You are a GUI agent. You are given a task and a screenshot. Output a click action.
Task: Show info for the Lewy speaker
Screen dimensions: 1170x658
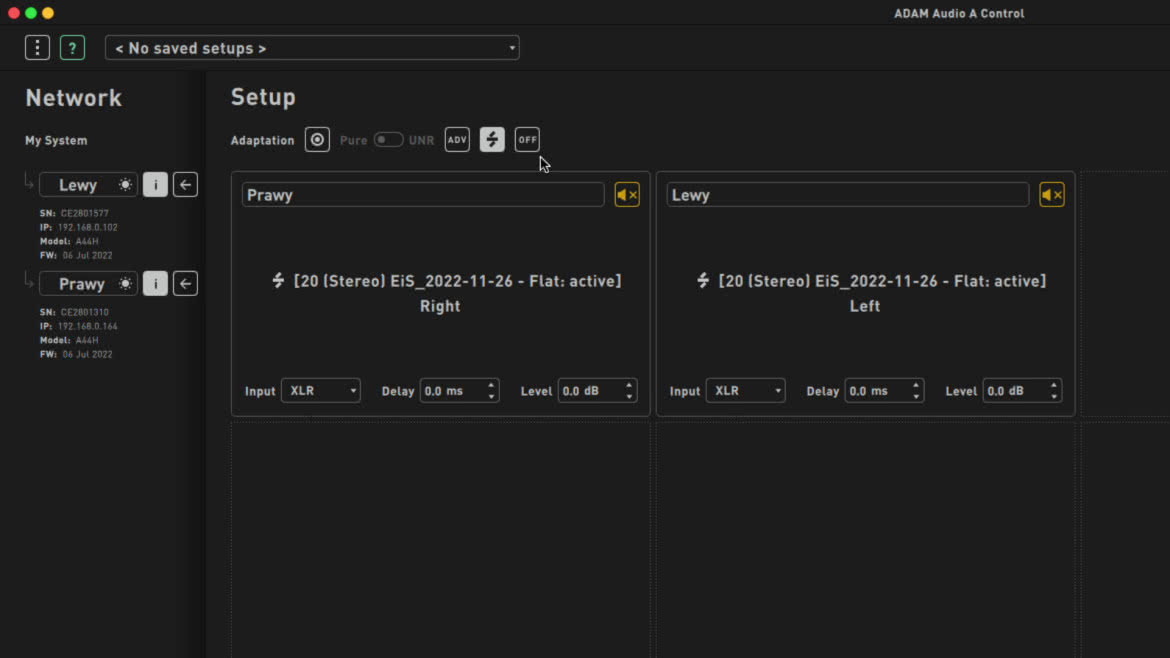click(155, 185)
